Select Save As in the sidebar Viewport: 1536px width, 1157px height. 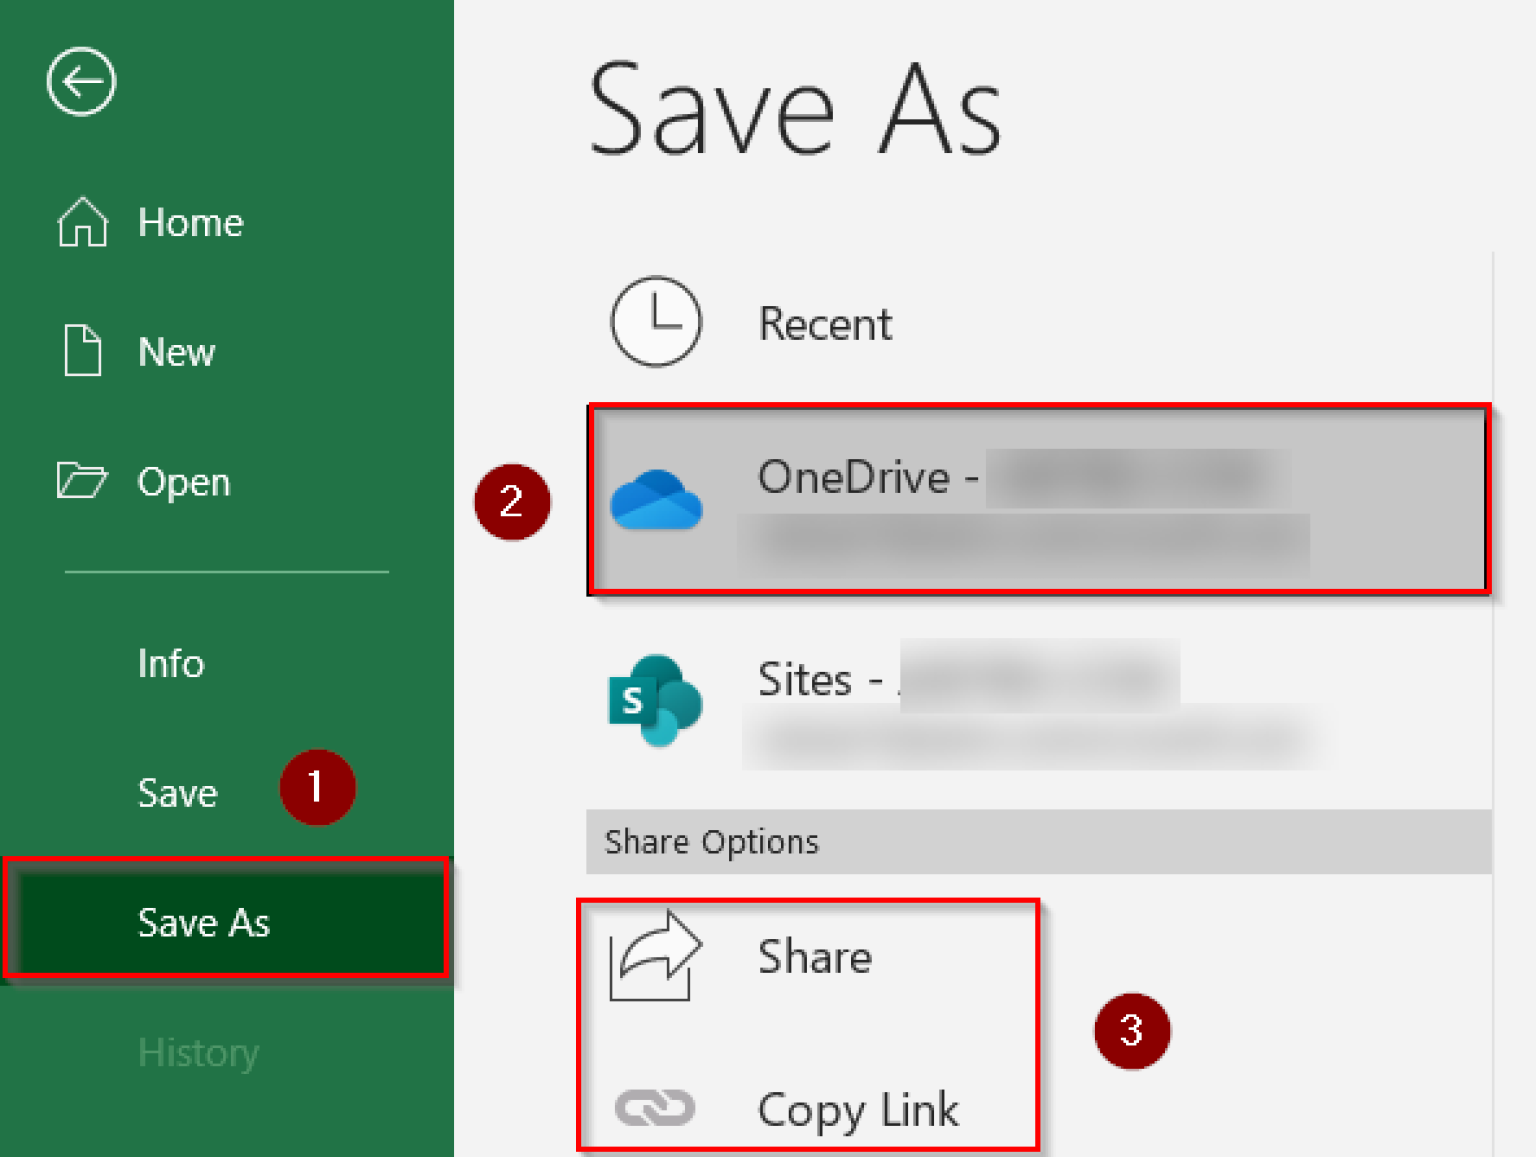tap(204, 922)
